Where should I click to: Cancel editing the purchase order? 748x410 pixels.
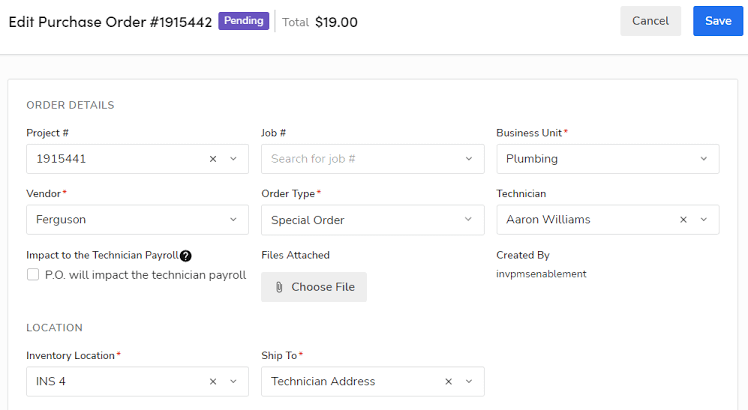pos(650,21)
